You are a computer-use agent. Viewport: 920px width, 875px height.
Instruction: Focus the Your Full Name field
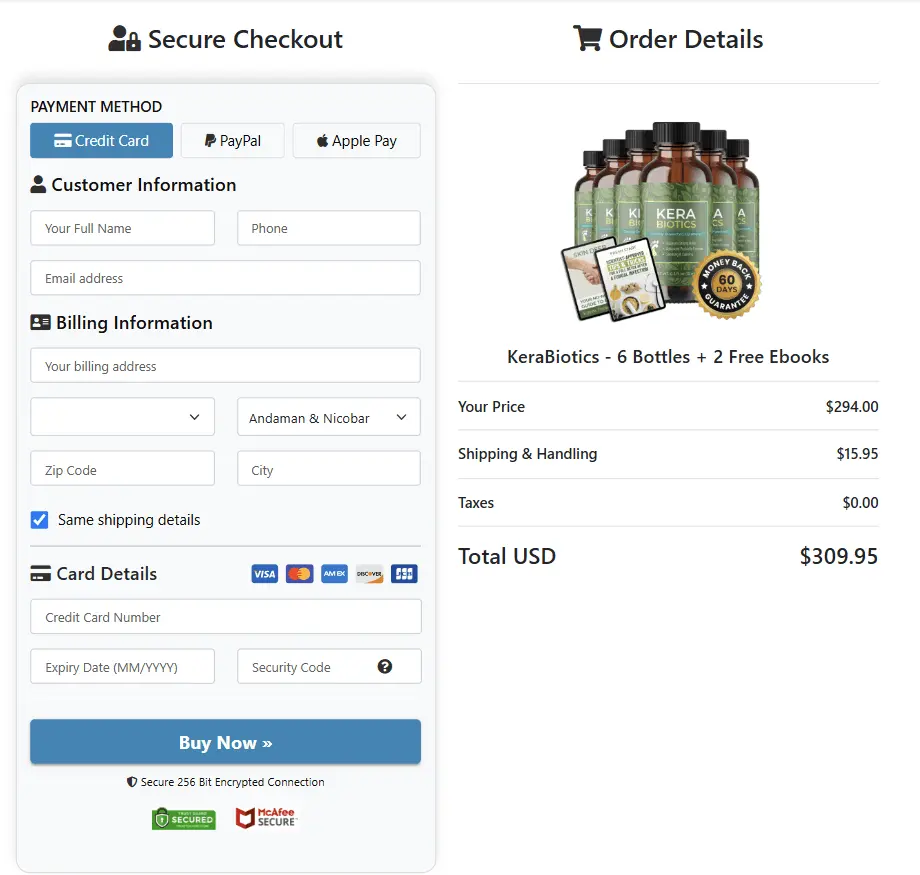tap(122, 228)
